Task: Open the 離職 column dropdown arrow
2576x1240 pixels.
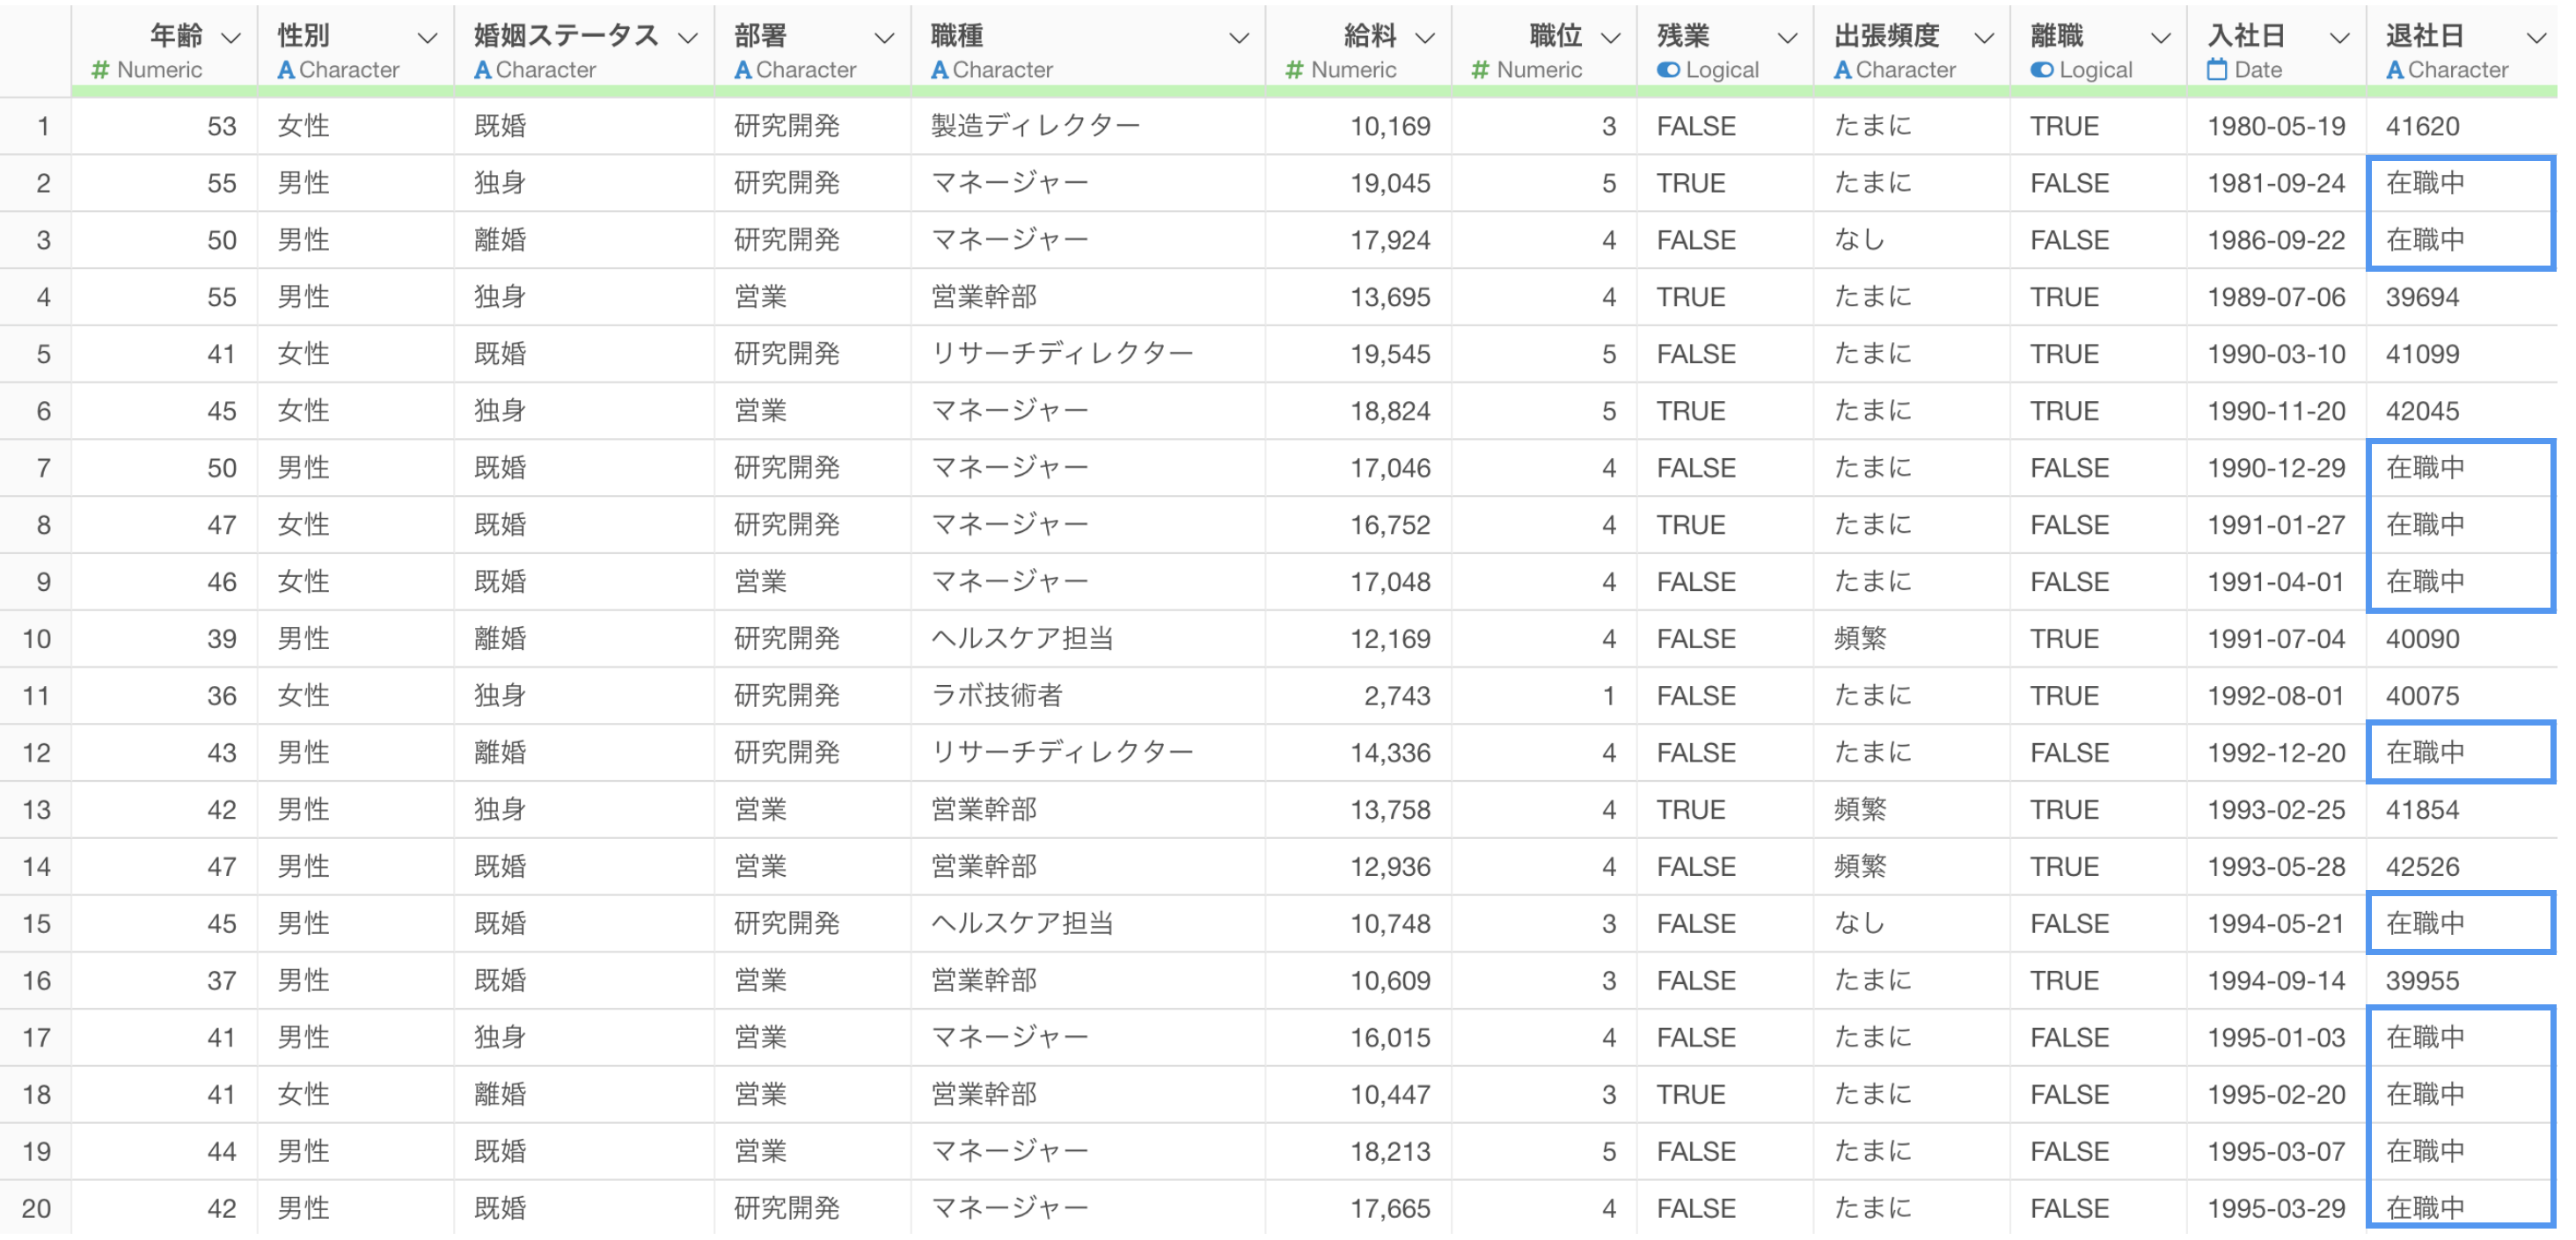Action: pos(2161,38)
